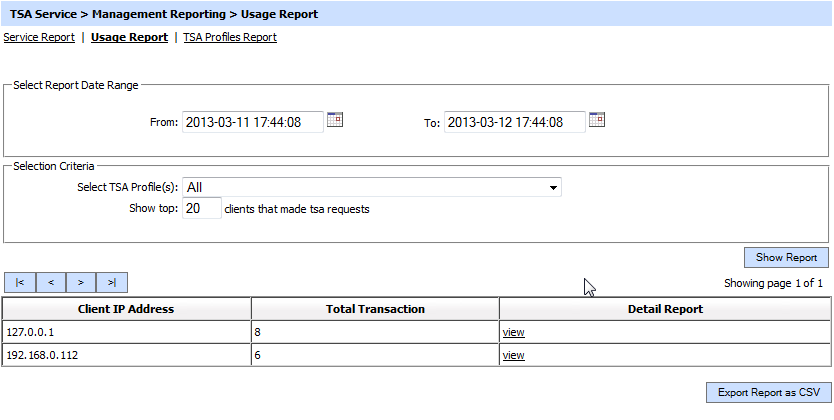Viewport: 834px width, 420px height.
Task: Click the To date input field
Action: [514, 122]
